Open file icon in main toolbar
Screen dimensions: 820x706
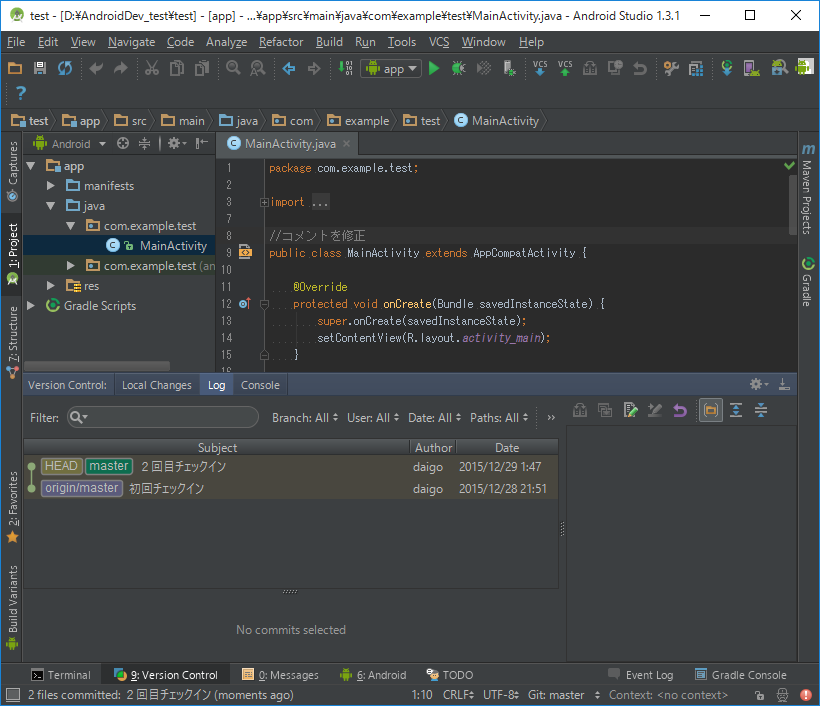(15, 68)
